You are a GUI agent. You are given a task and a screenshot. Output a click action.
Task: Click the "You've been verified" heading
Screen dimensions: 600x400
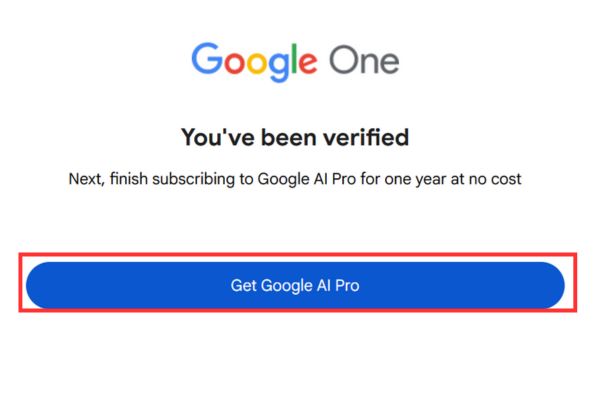[x=295, y=137]
